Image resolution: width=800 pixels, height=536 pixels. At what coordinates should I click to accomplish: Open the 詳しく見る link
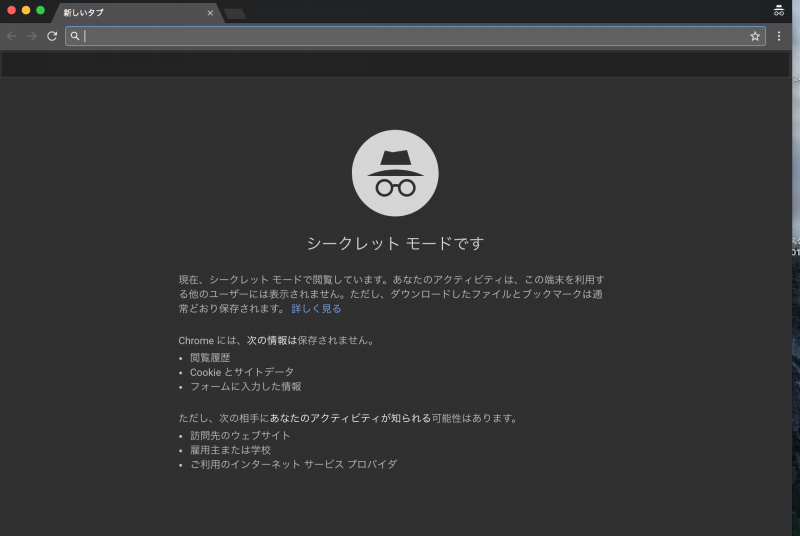coord(316,309)
